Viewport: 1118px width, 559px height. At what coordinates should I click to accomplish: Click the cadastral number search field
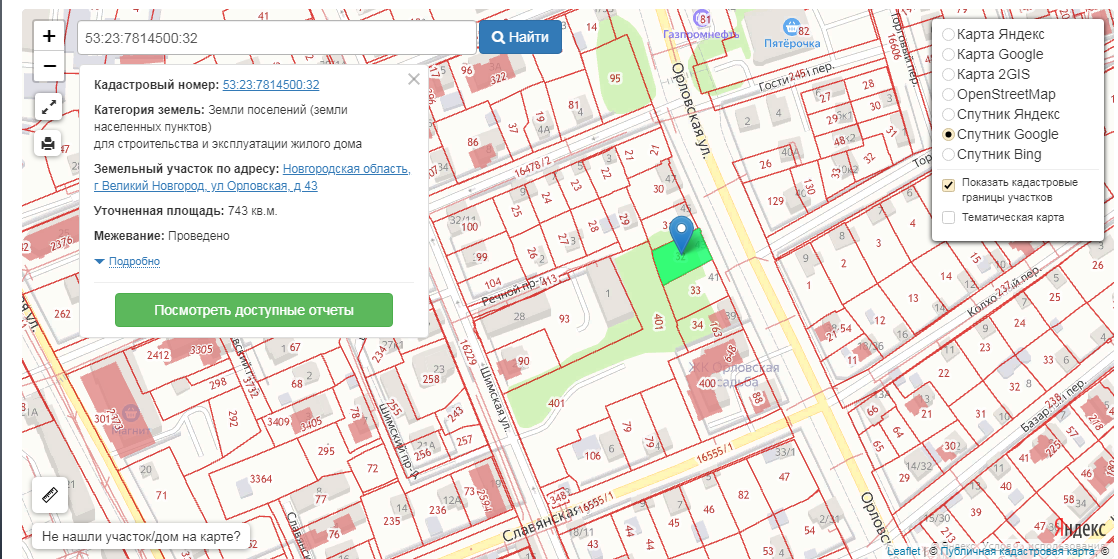[276, 38]
